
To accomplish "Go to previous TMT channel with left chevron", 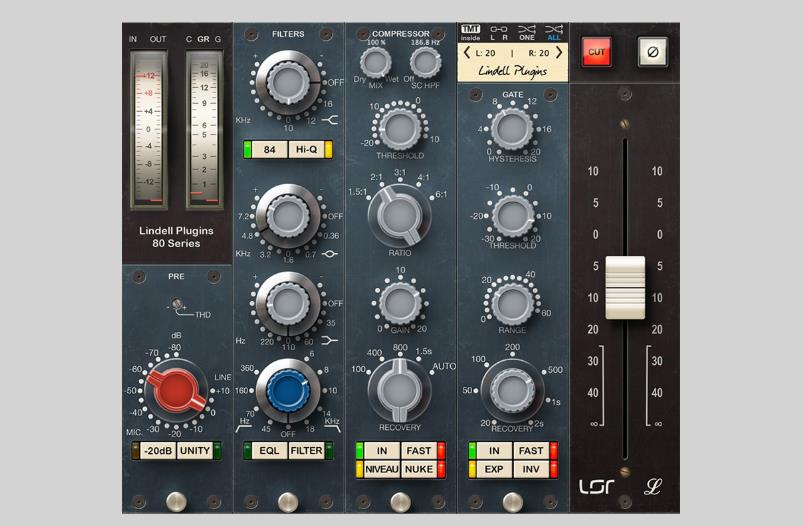I will pyautogui.click(x=466, y=52).
